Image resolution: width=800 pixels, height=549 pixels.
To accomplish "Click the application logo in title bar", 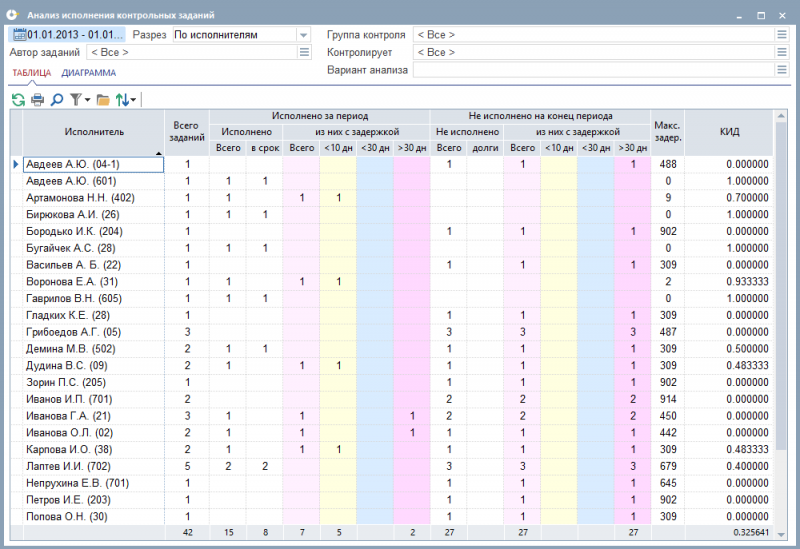I will click(12, 15).
